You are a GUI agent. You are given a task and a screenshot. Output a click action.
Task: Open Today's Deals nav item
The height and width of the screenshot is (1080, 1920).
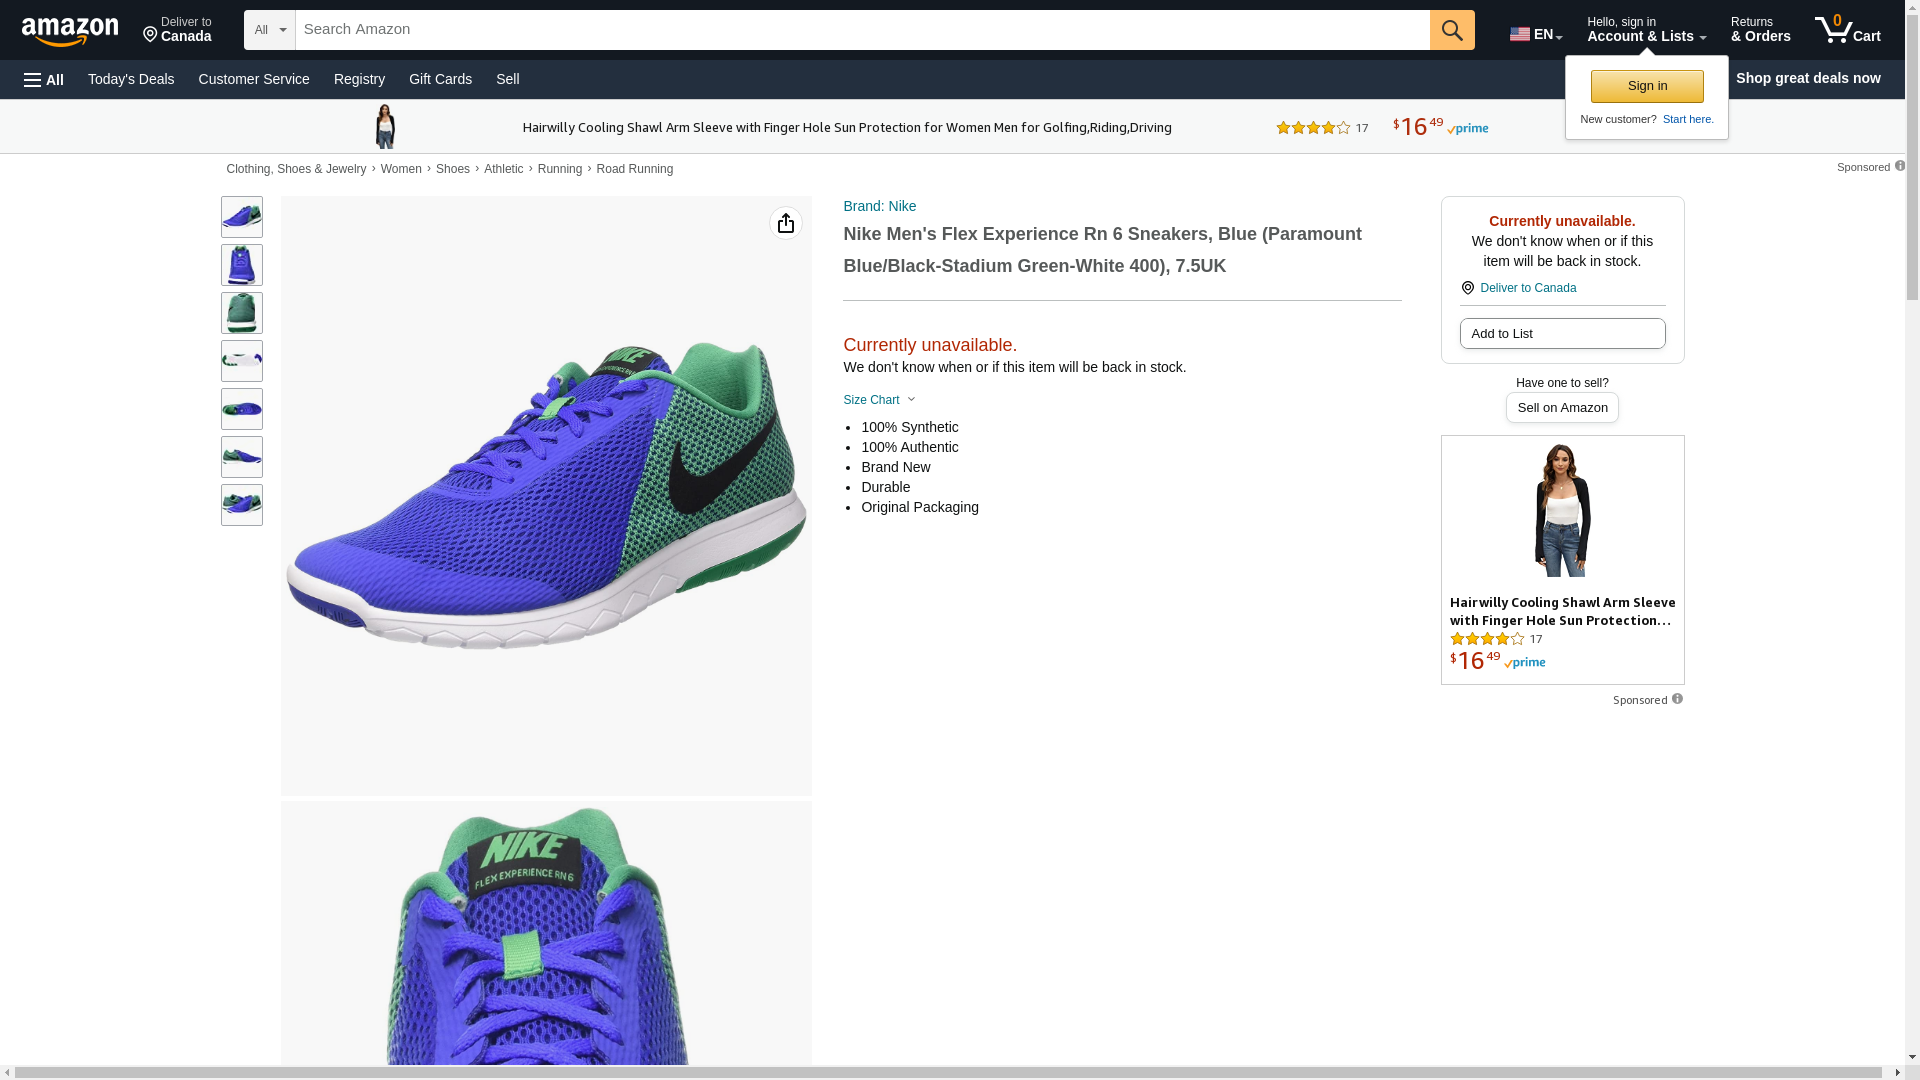pyautogui.click(x=131, y=79)
